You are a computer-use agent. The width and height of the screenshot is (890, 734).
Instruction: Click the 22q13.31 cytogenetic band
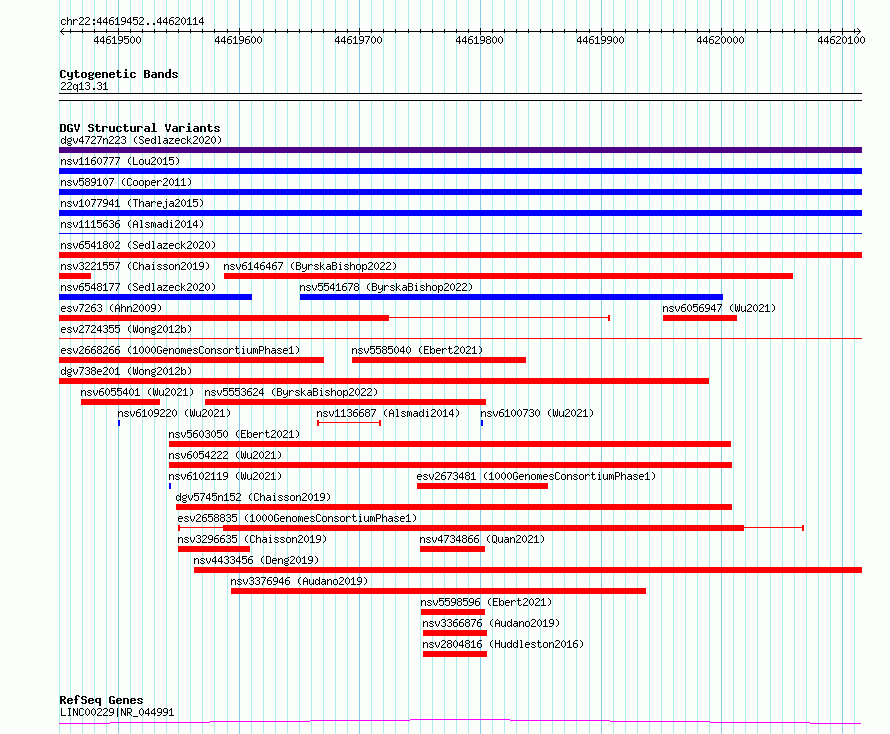click(460, 97)
